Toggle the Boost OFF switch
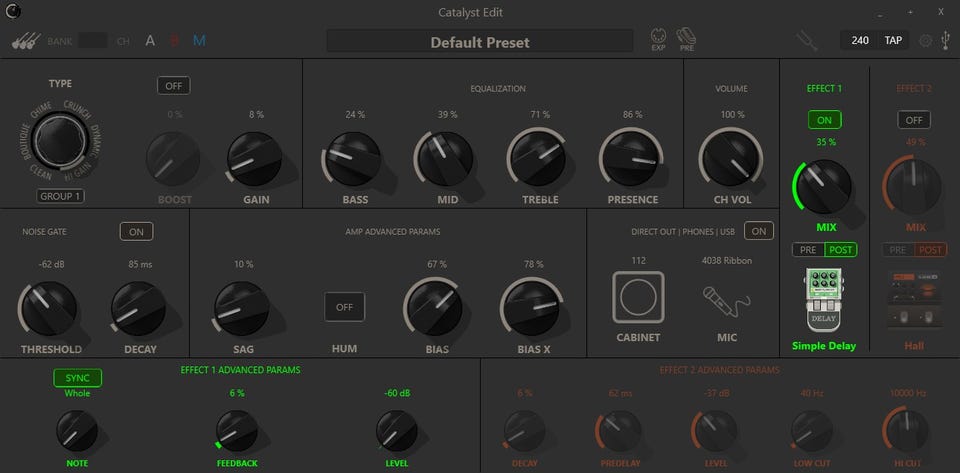 click(x=174, y=86)
